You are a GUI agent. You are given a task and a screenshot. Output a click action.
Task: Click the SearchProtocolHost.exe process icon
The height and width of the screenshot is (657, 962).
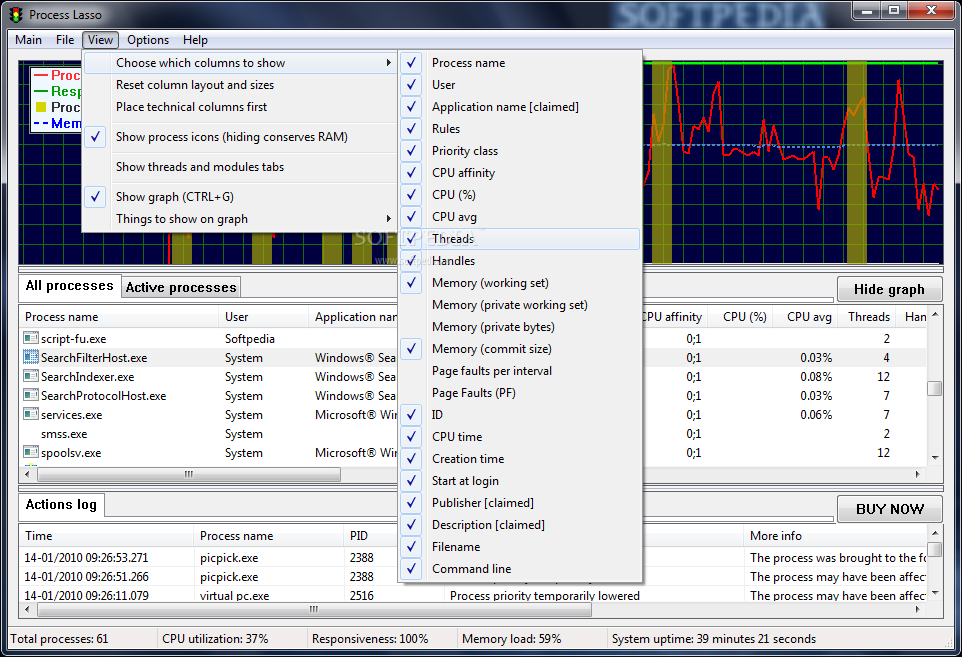(31, 396)
